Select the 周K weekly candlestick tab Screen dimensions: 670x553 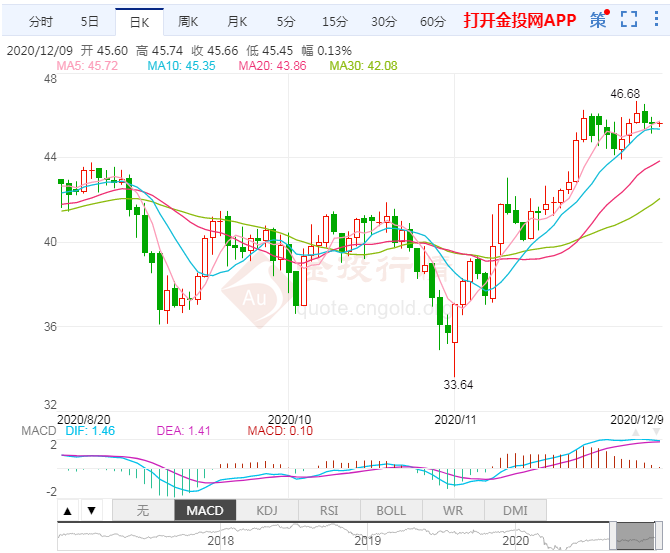pos(187,21)
